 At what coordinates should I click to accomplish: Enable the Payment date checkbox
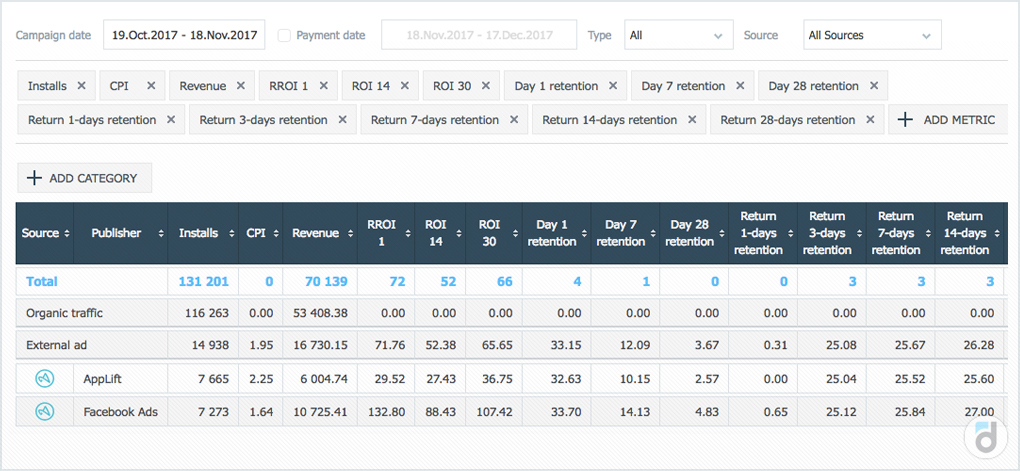click(284, 35)
